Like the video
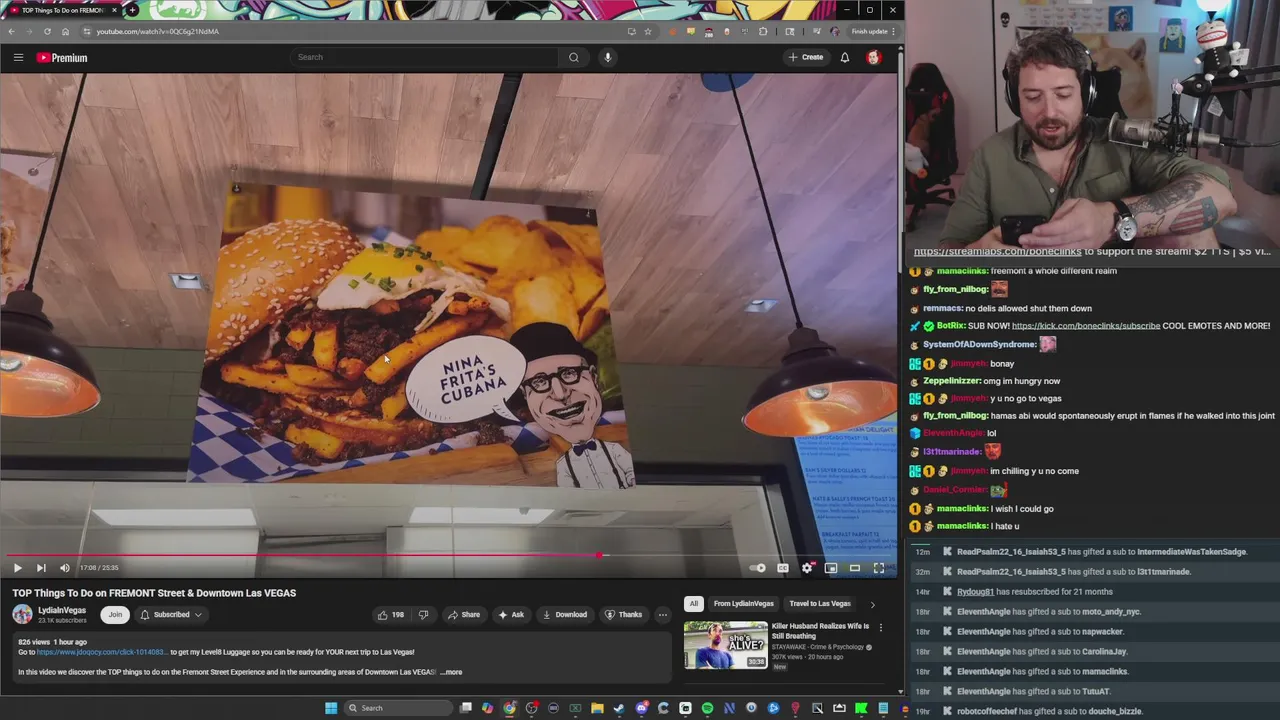The image size is (1280, 720). 390,615
